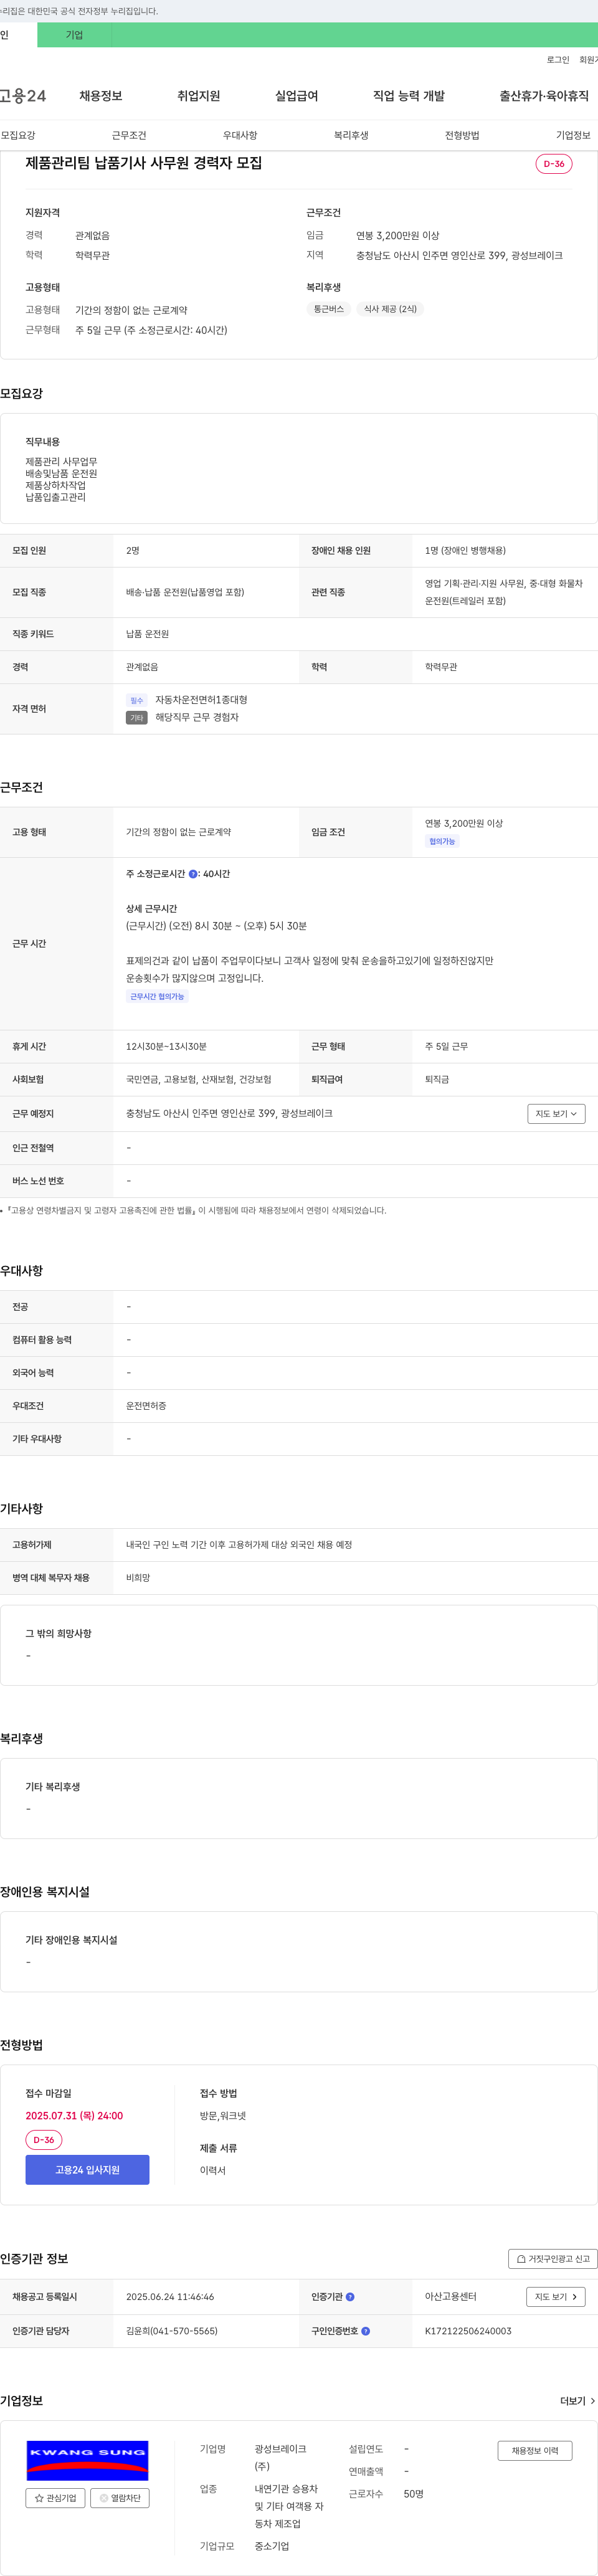Block viewing with 열람차단 button
This screenshot has width=598, height=2576.
tap(120, 2498)
